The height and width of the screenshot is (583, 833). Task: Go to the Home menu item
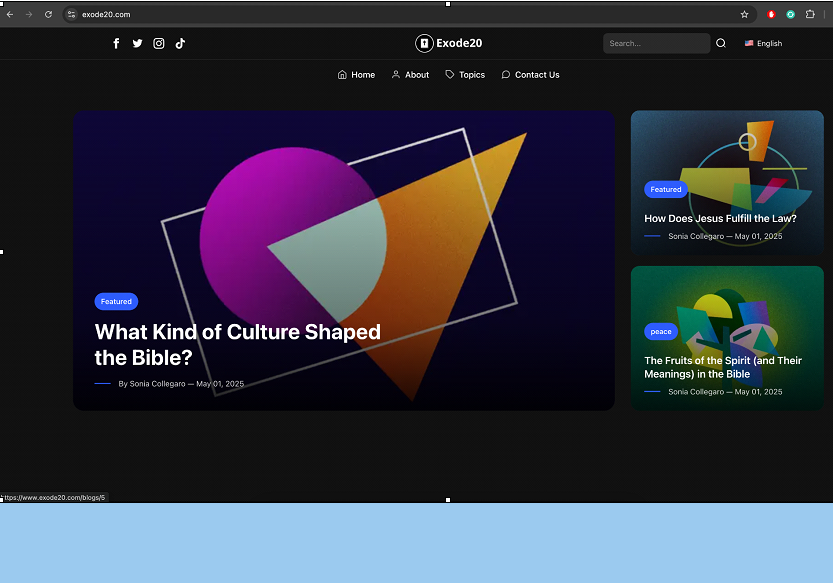coord(356,75)
